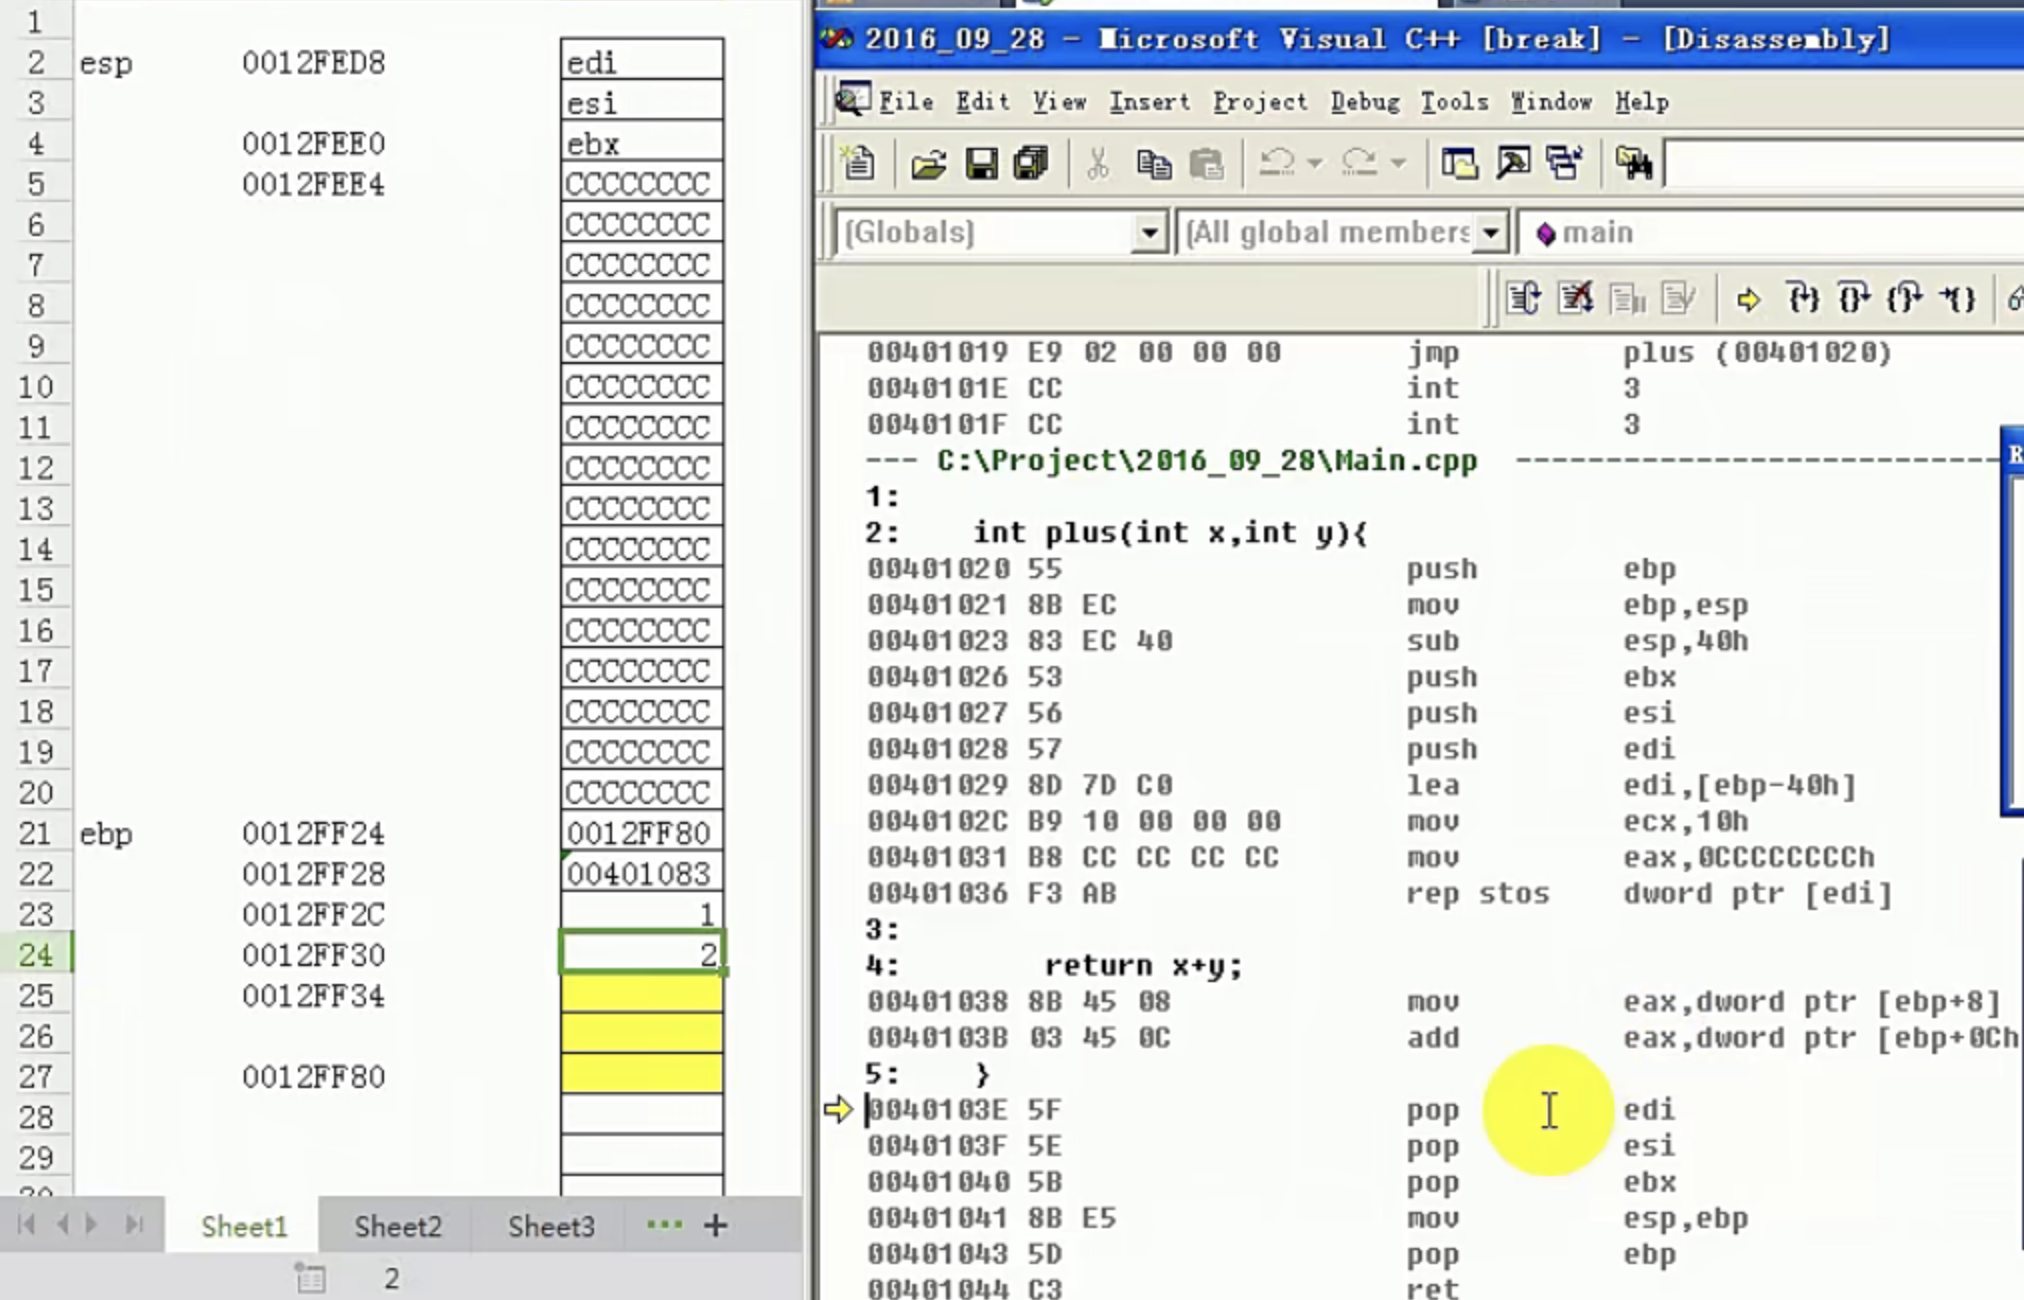Screen dimensions: 2024x1300
Task: Click the Step Out debug icon
Action: (x=1904, y=299)
